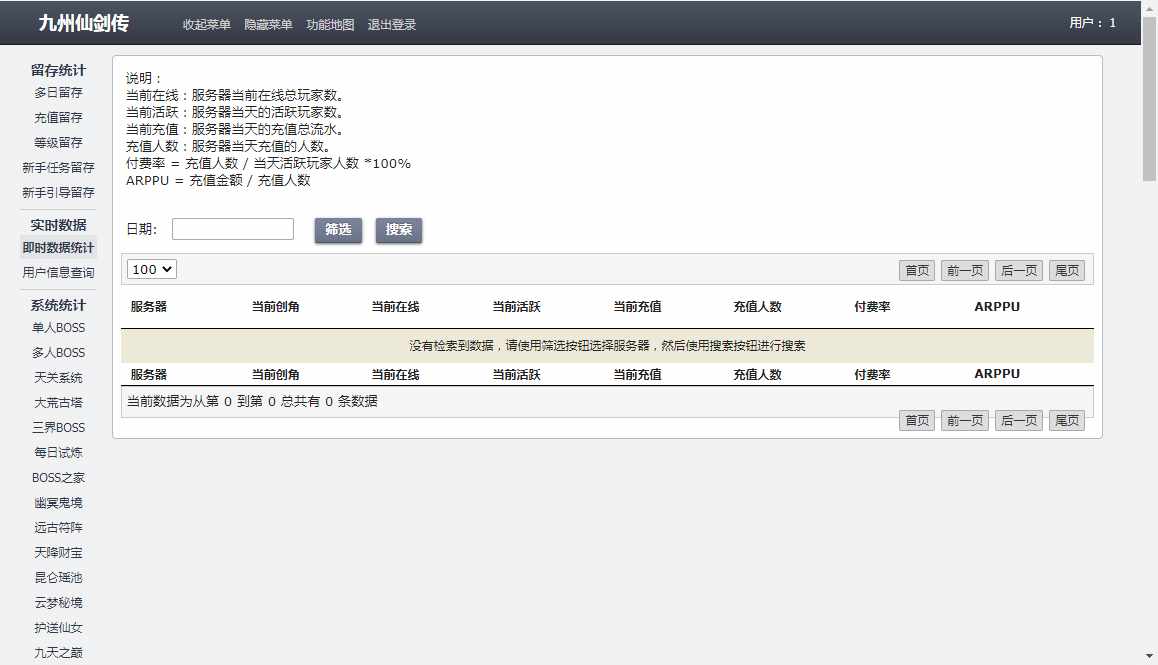The image size is (1158, 665).
Task: Open BOSS之家 in the sidebar
Action: 58,477
